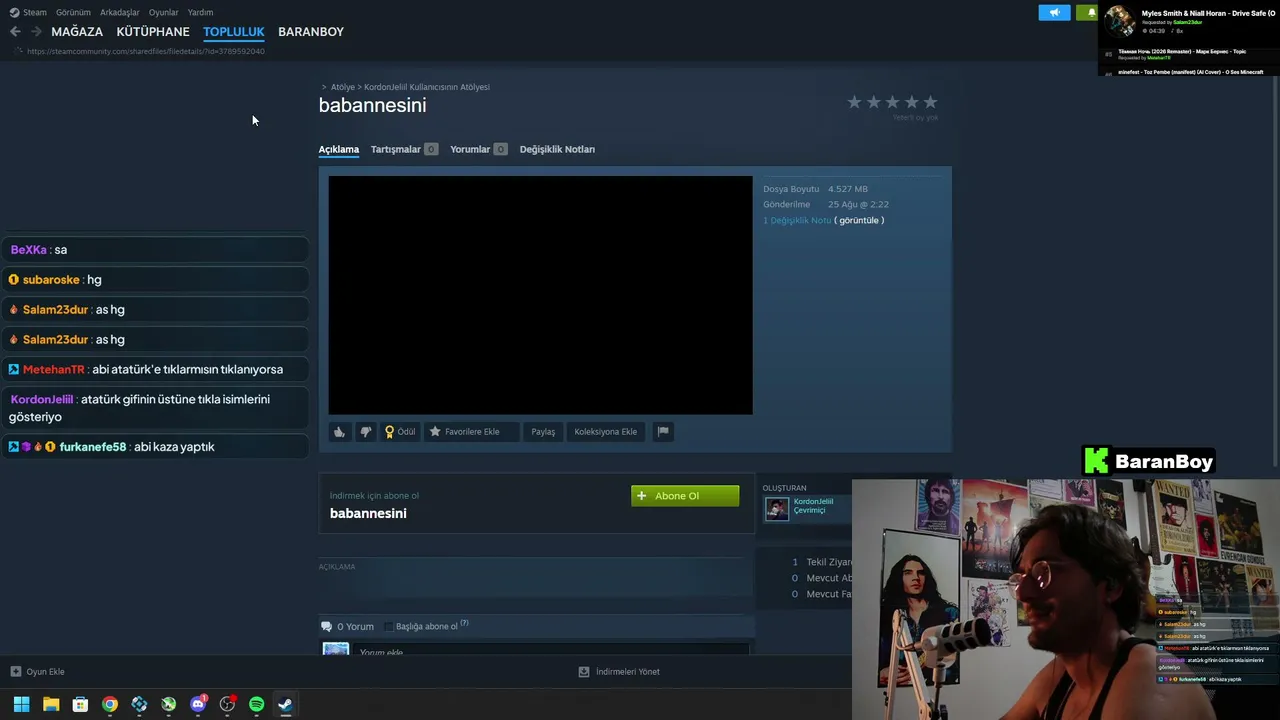This screenshot has width=1280, height=720.
Task: Open KordonJeliil Kullanıcısının Atölyesi breadcrumb
Action: [x=427, y=87]
